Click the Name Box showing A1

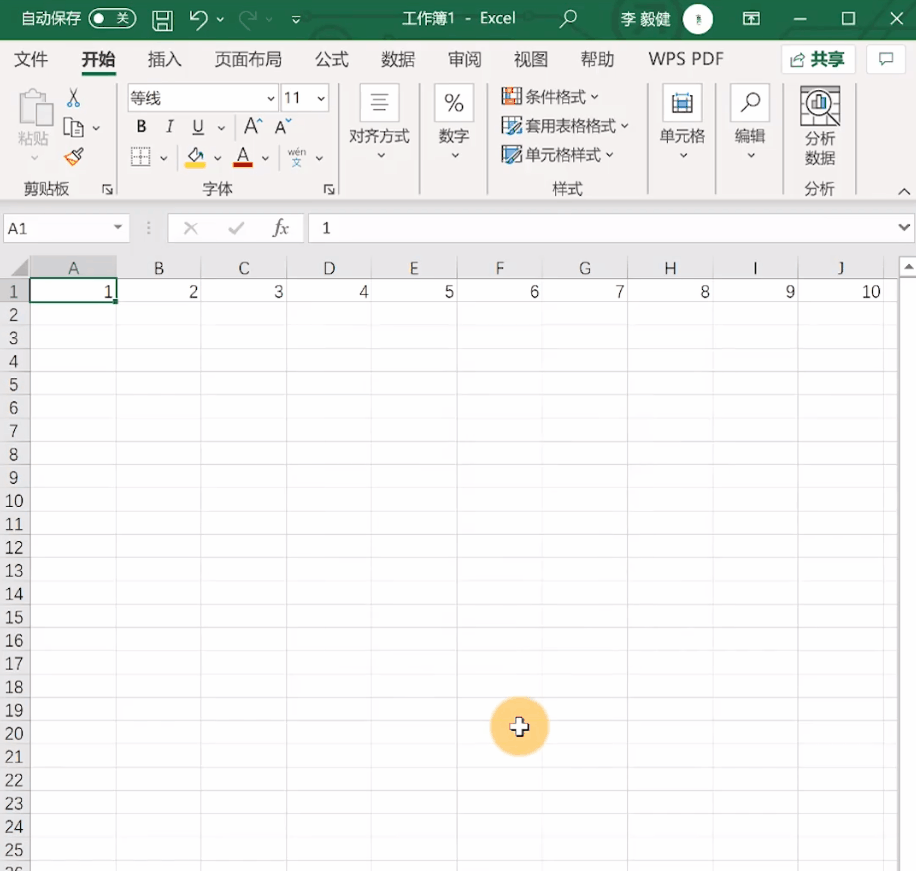(65, 228)
